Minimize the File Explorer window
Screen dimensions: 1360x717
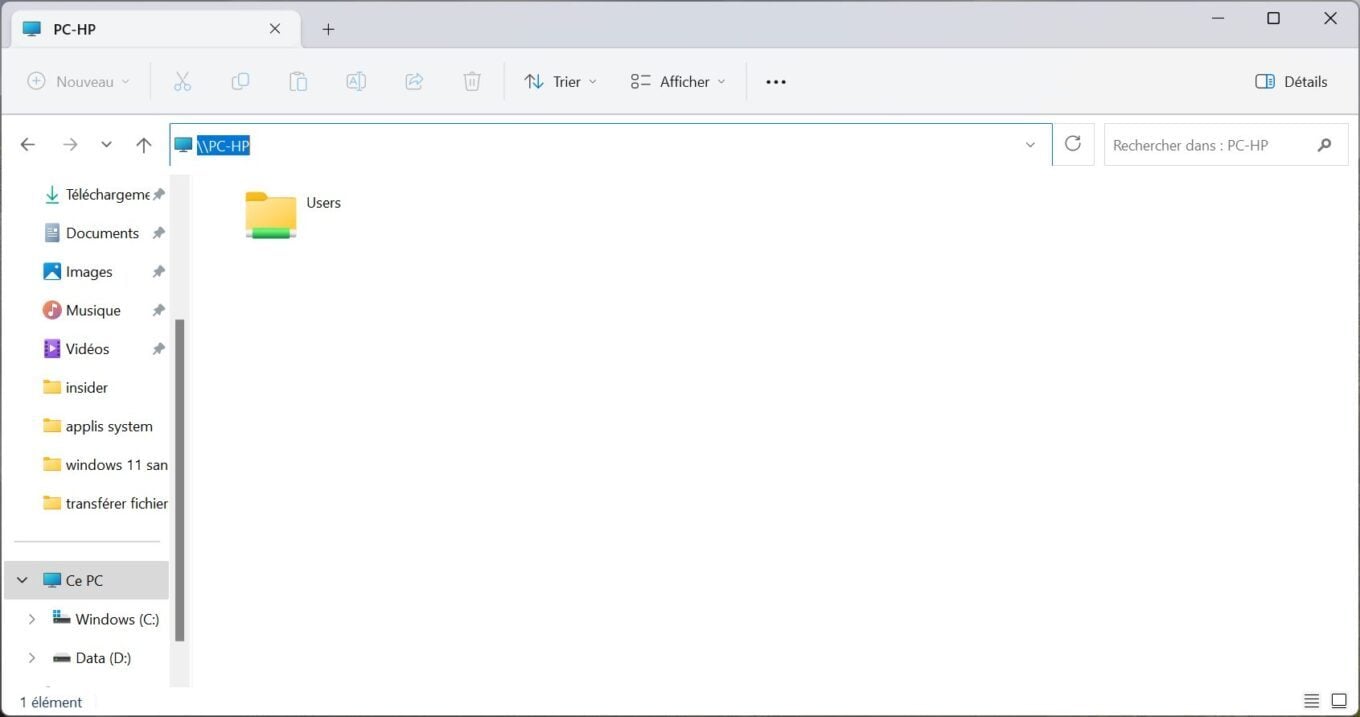tap(1217, 18)
